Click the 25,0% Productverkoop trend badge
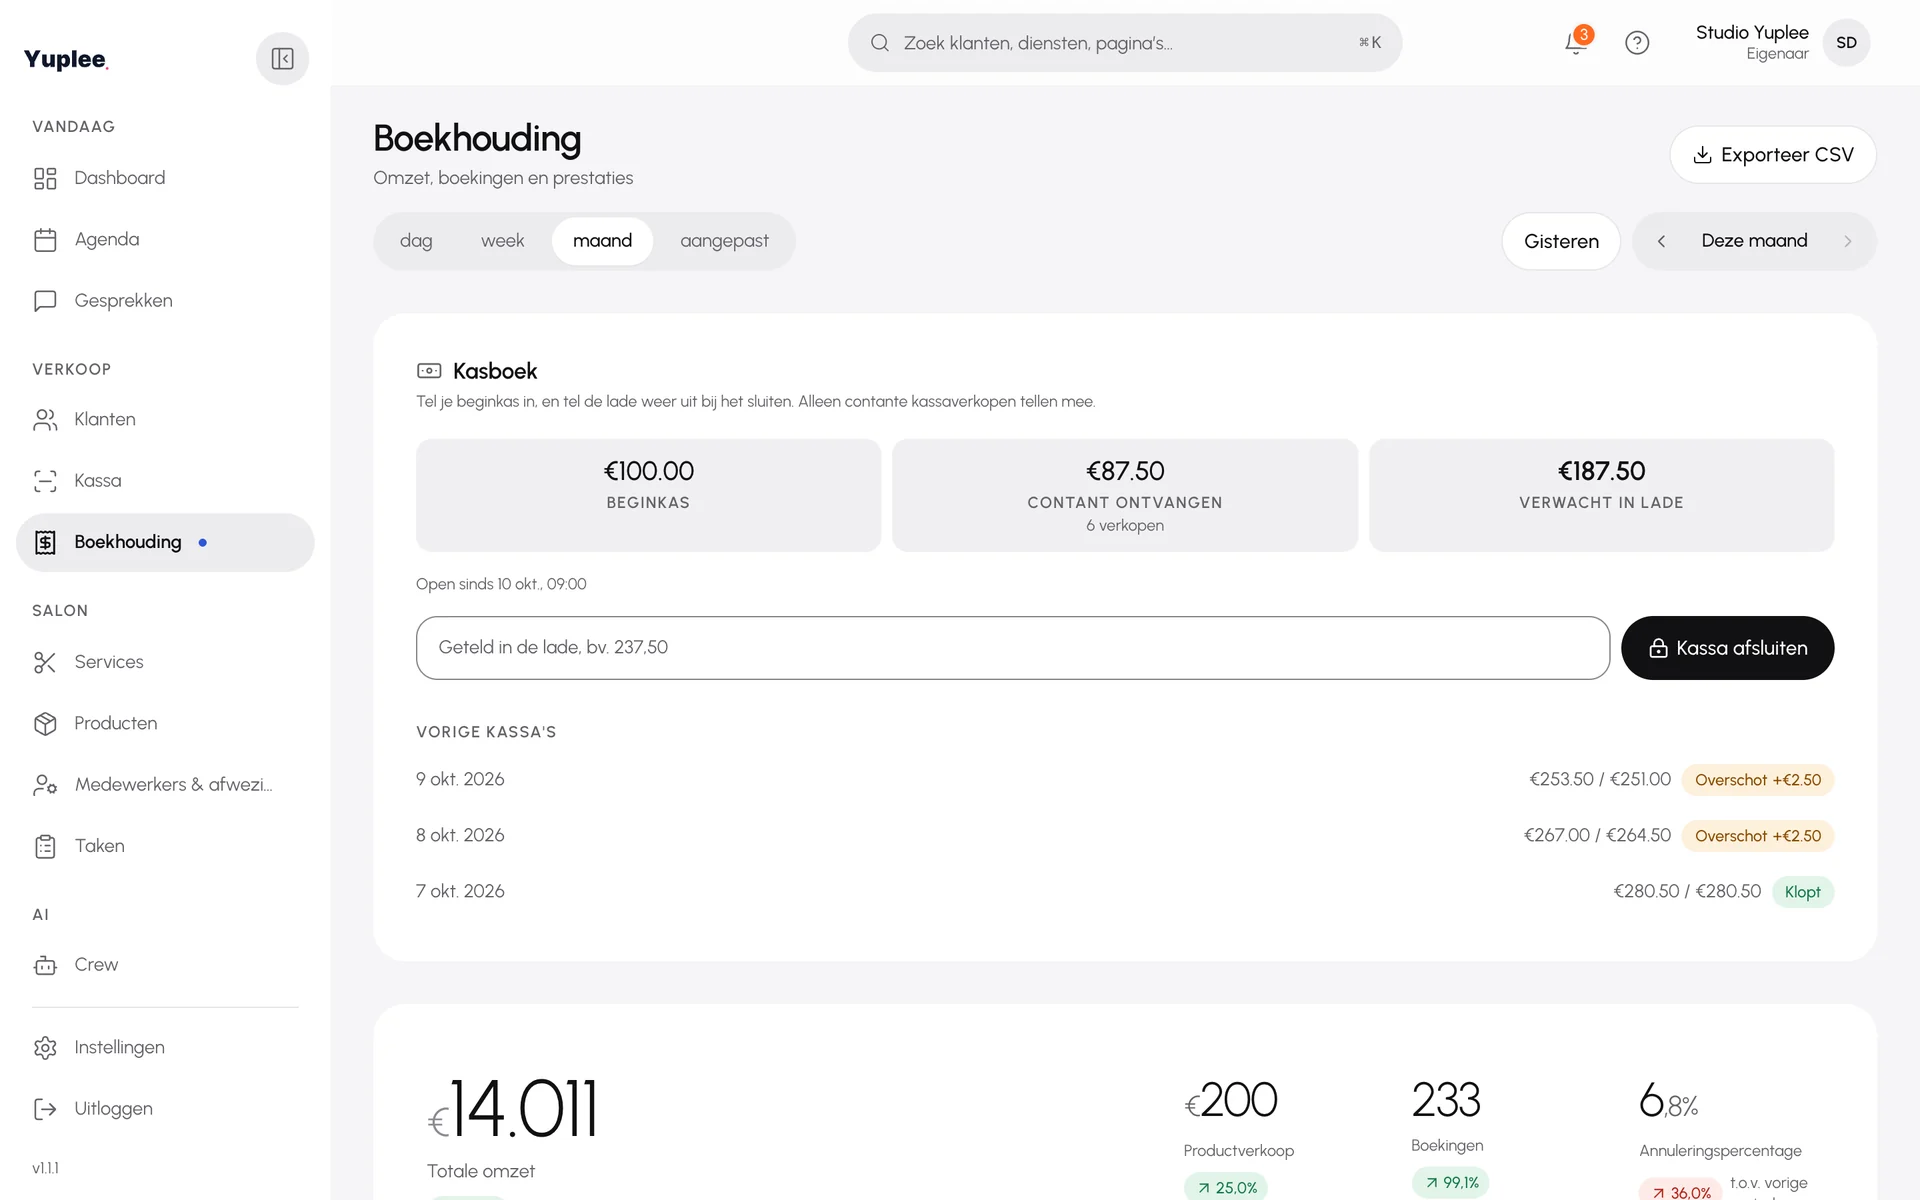1920x1200 pixels. [x=1226, y=1188]
